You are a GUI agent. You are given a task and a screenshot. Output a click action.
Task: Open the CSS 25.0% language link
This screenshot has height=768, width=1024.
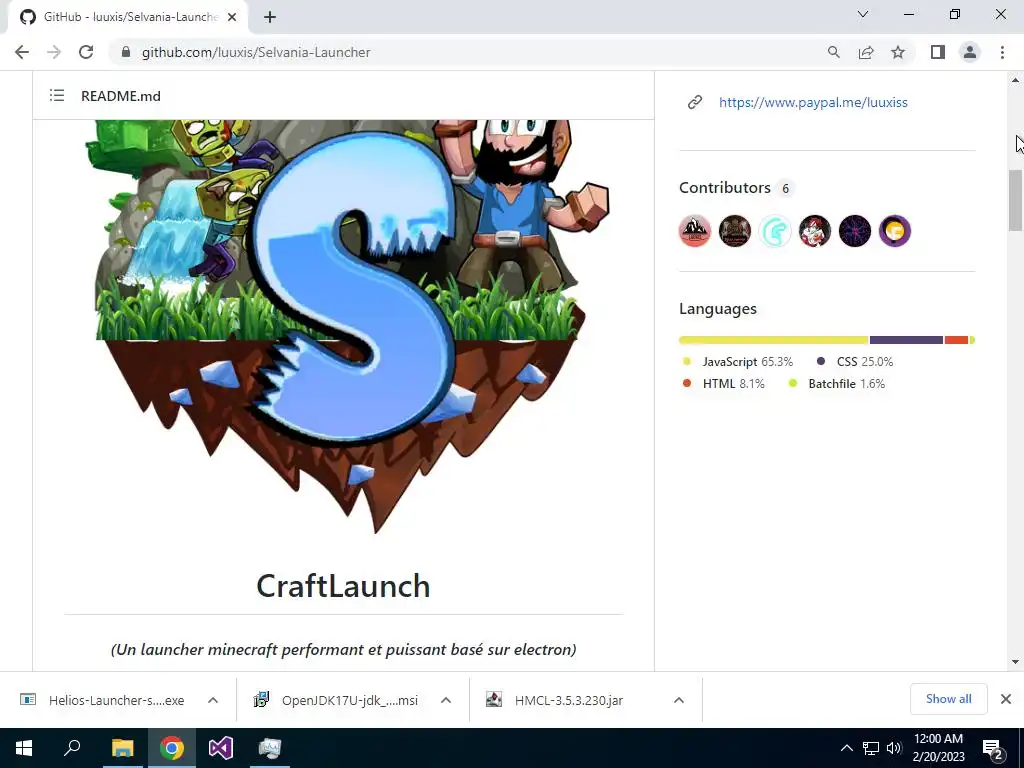[x=855, y=362]
